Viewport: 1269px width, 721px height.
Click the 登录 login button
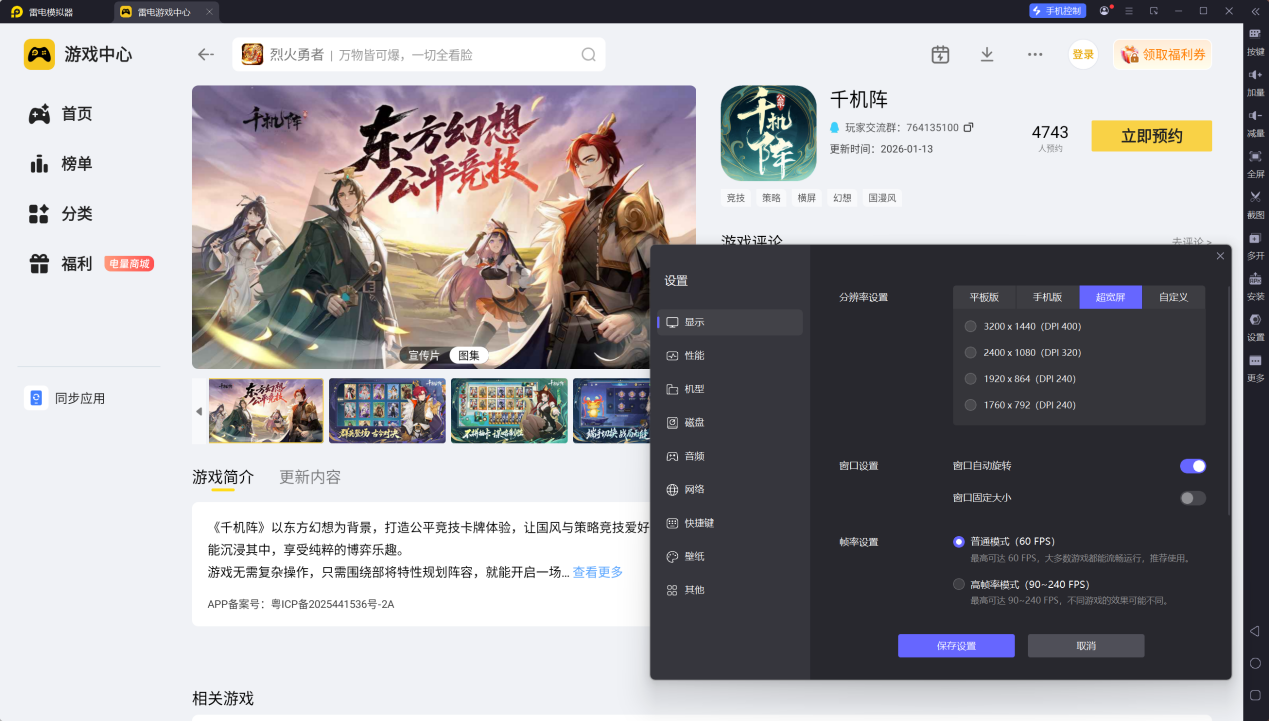pyautogui.click(x=1083, y=54)
